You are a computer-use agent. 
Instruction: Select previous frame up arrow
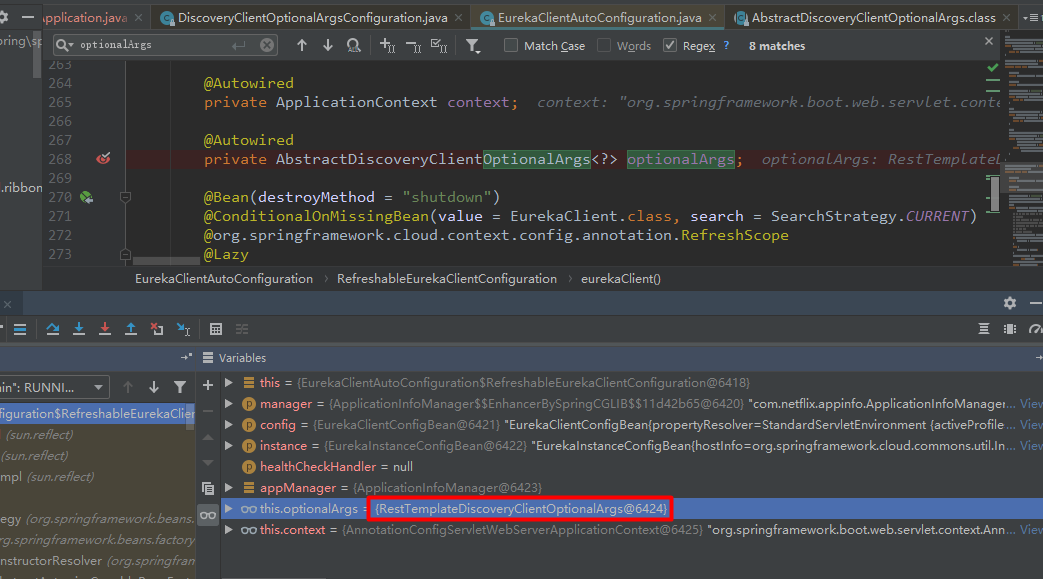point(128,387)
